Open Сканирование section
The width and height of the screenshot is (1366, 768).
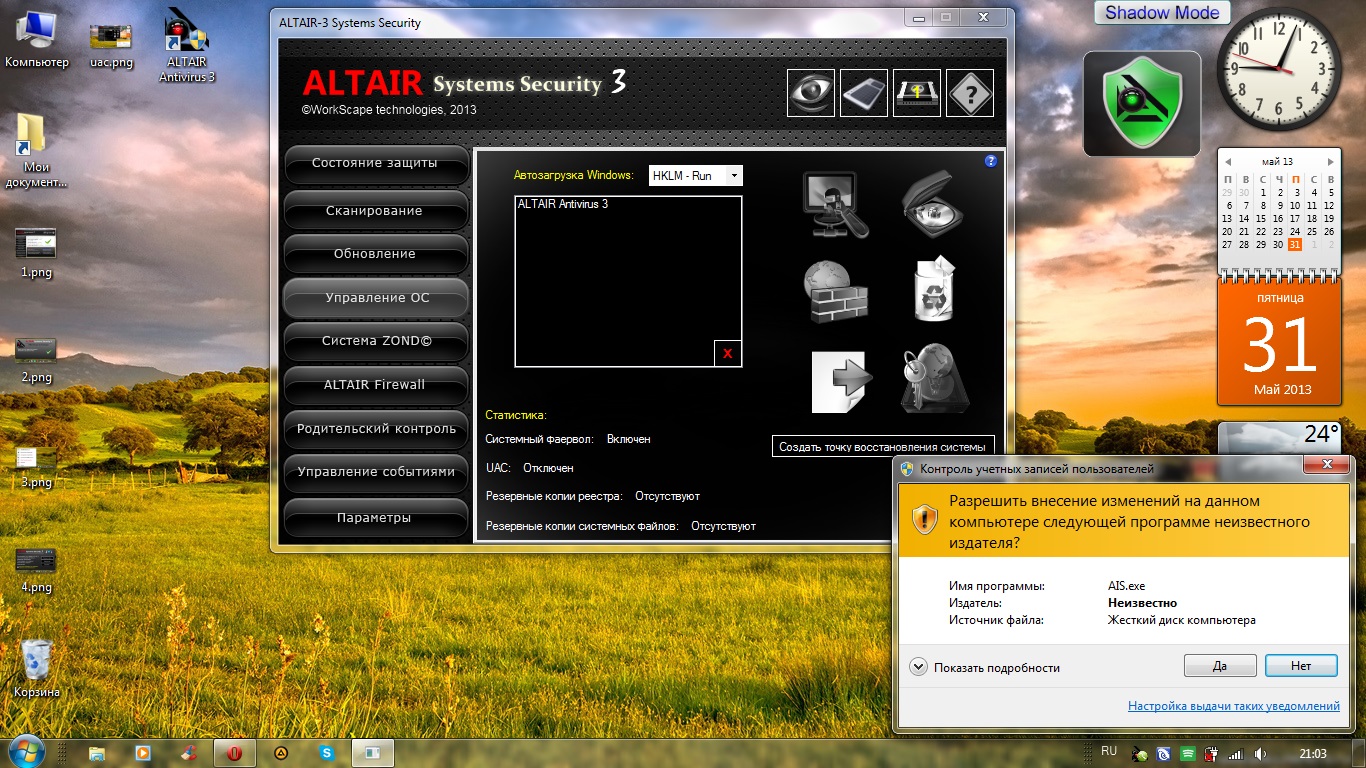tap(375, 211)
